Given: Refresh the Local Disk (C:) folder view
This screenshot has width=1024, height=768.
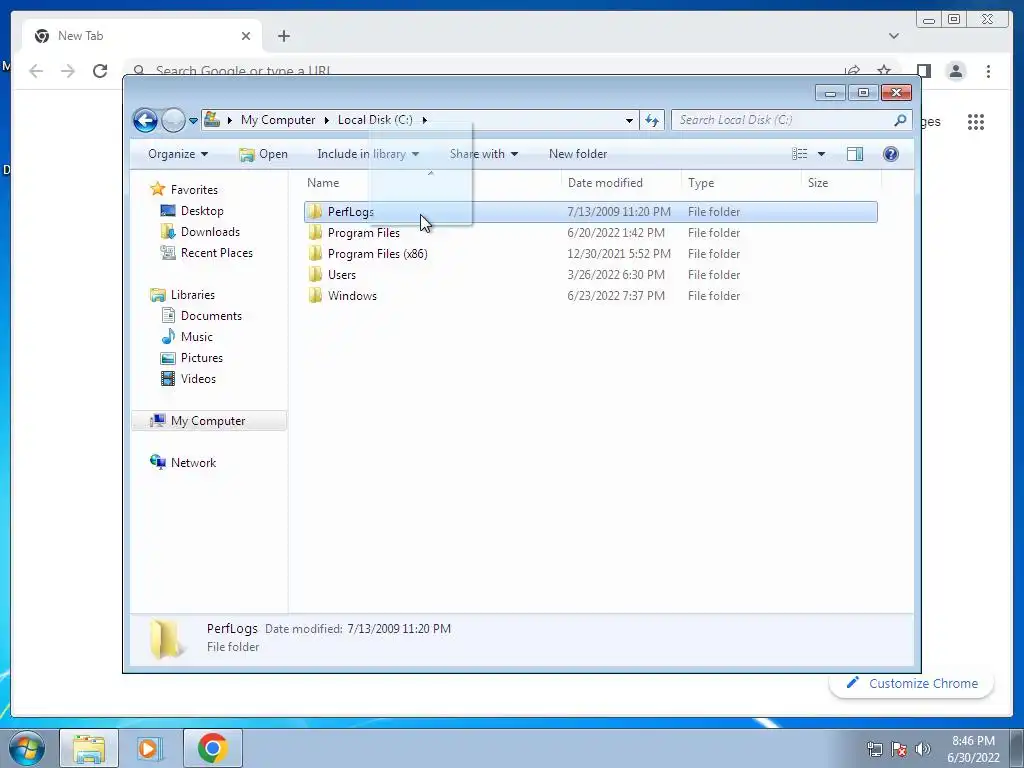Looking at the screenshot, I should pos(652,120).
